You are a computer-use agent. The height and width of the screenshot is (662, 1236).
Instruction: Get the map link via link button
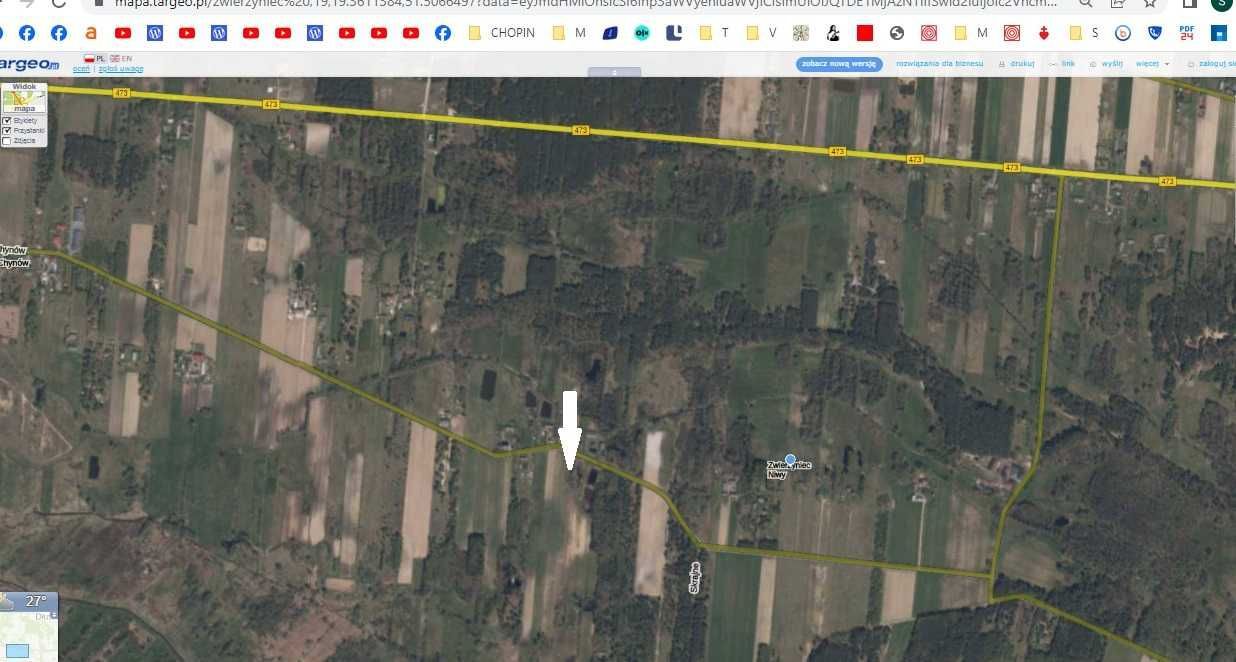pyautogui.click(x=1062, y=63)
